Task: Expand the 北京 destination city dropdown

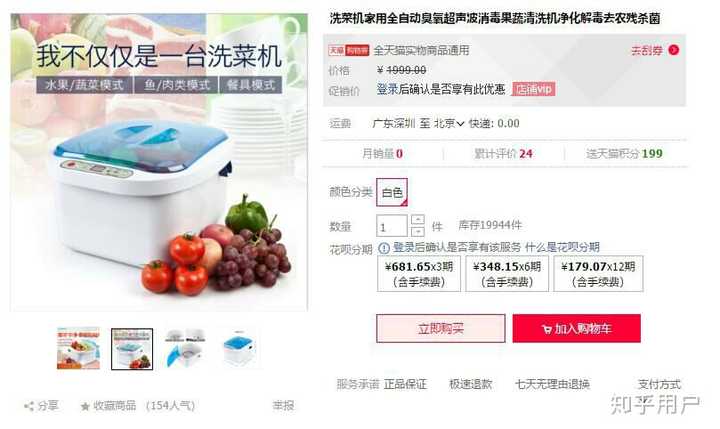Action: [449, 123]
